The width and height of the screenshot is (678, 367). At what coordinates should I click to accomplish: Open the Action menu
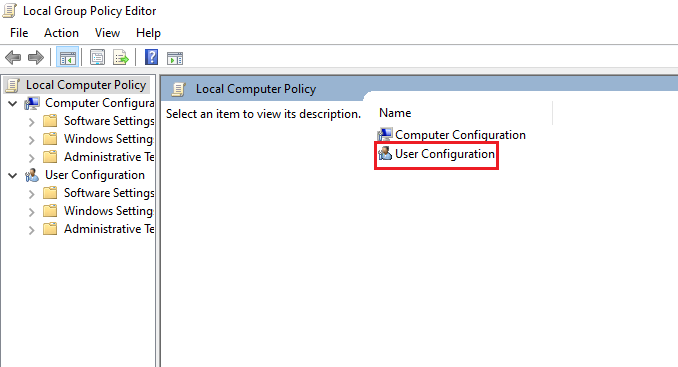point(61,33)
